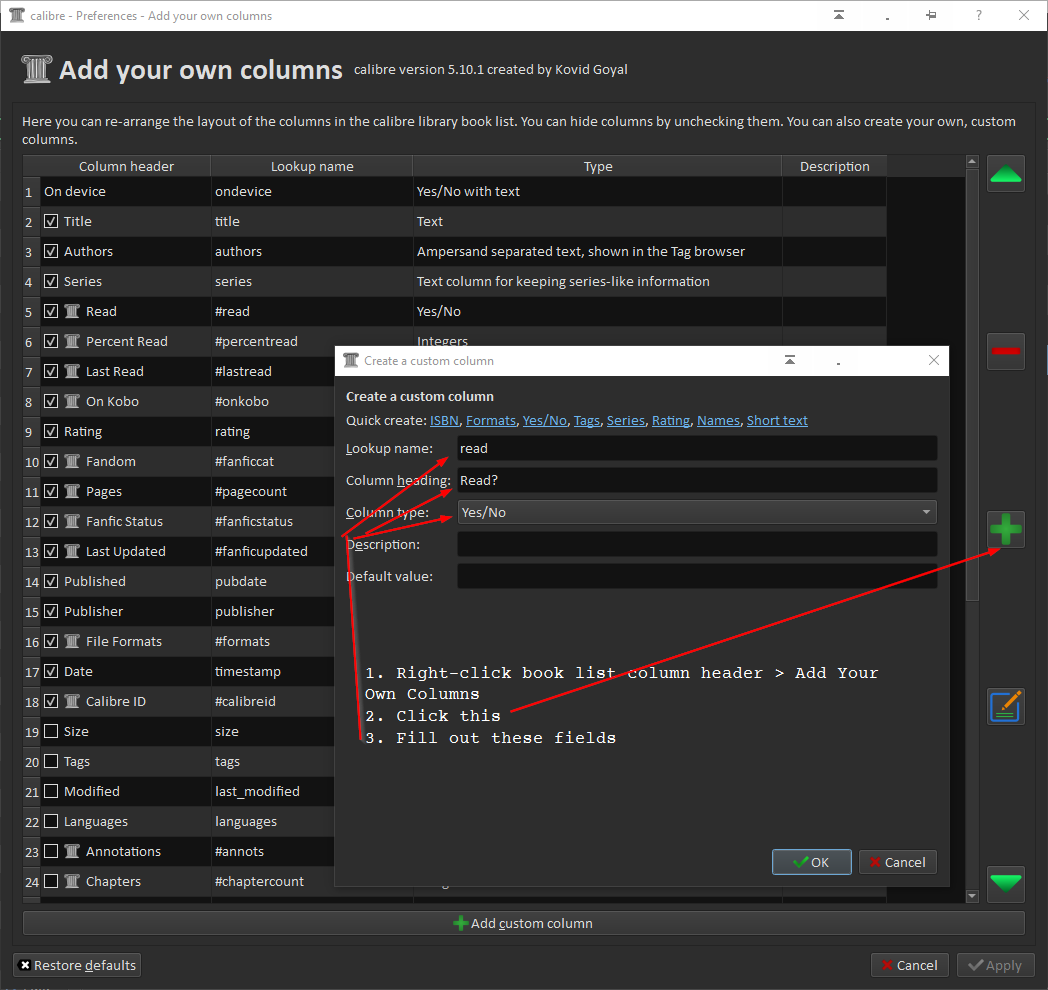
Task: Click the help question mark in title bar
Action: [978, 15]
